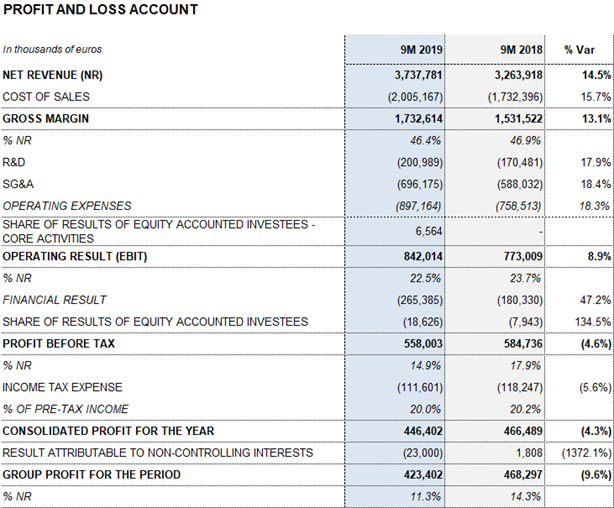
Task: Click CONSOLIDATED PROFIT FOR THE YEAR label
Action: [108, 431]
